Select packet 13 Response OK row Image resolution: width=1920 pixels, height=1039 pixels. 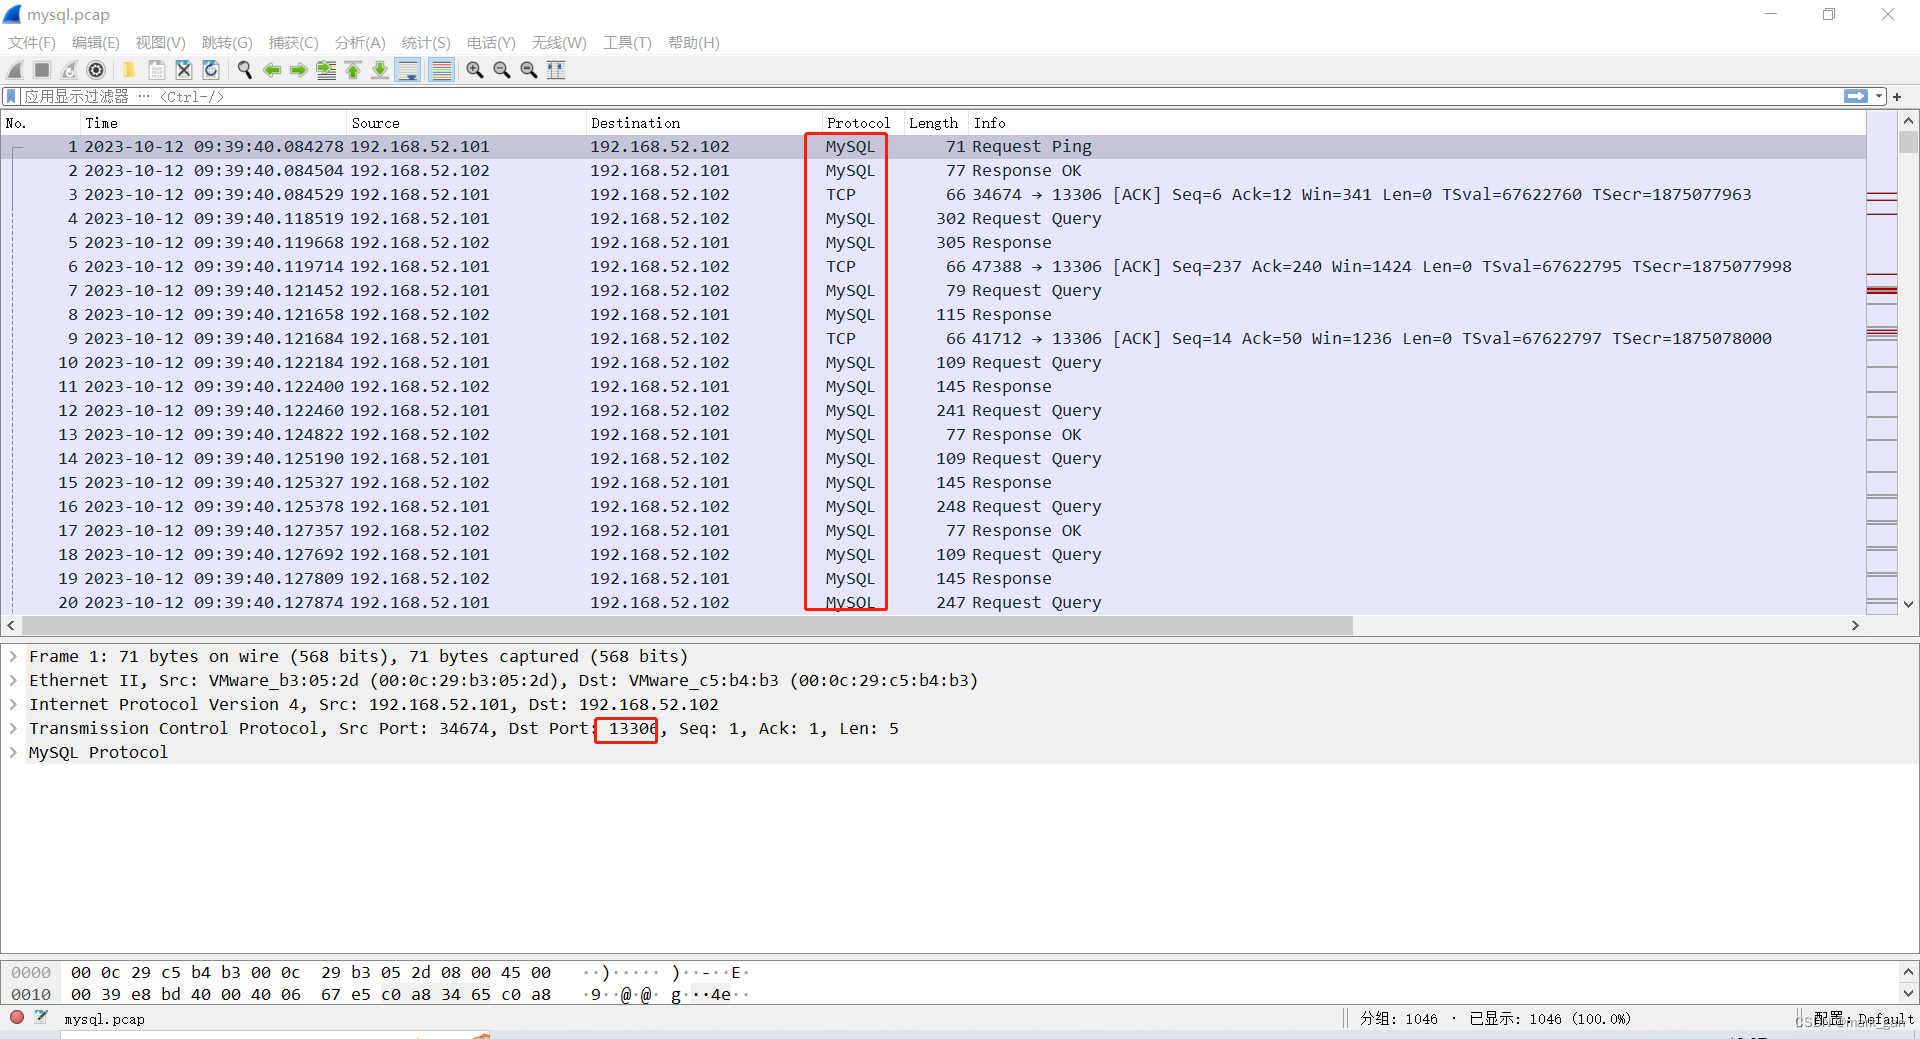[x=934, y=435]
